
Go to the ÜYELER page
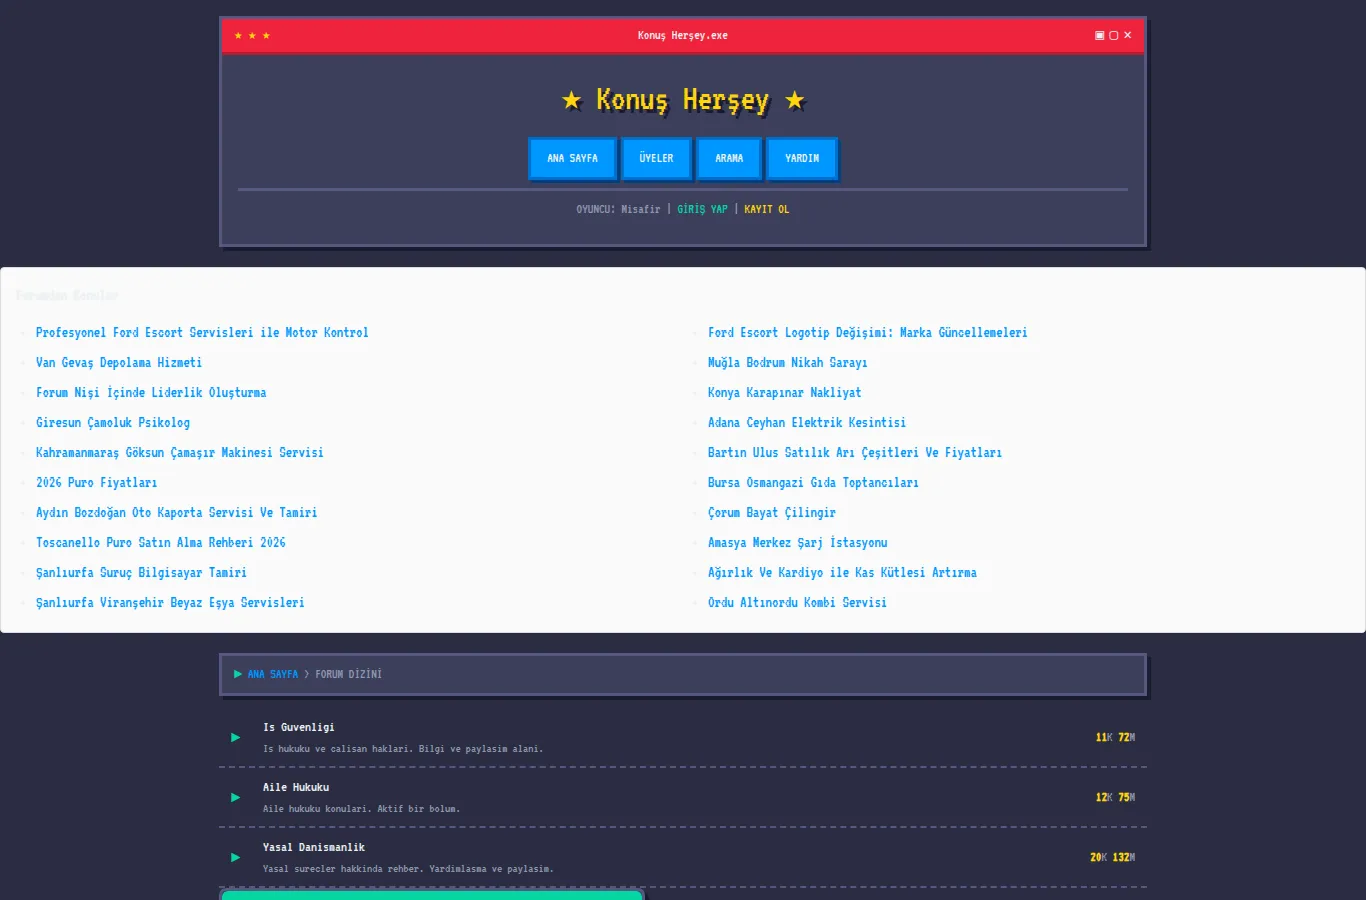(656, 158)
